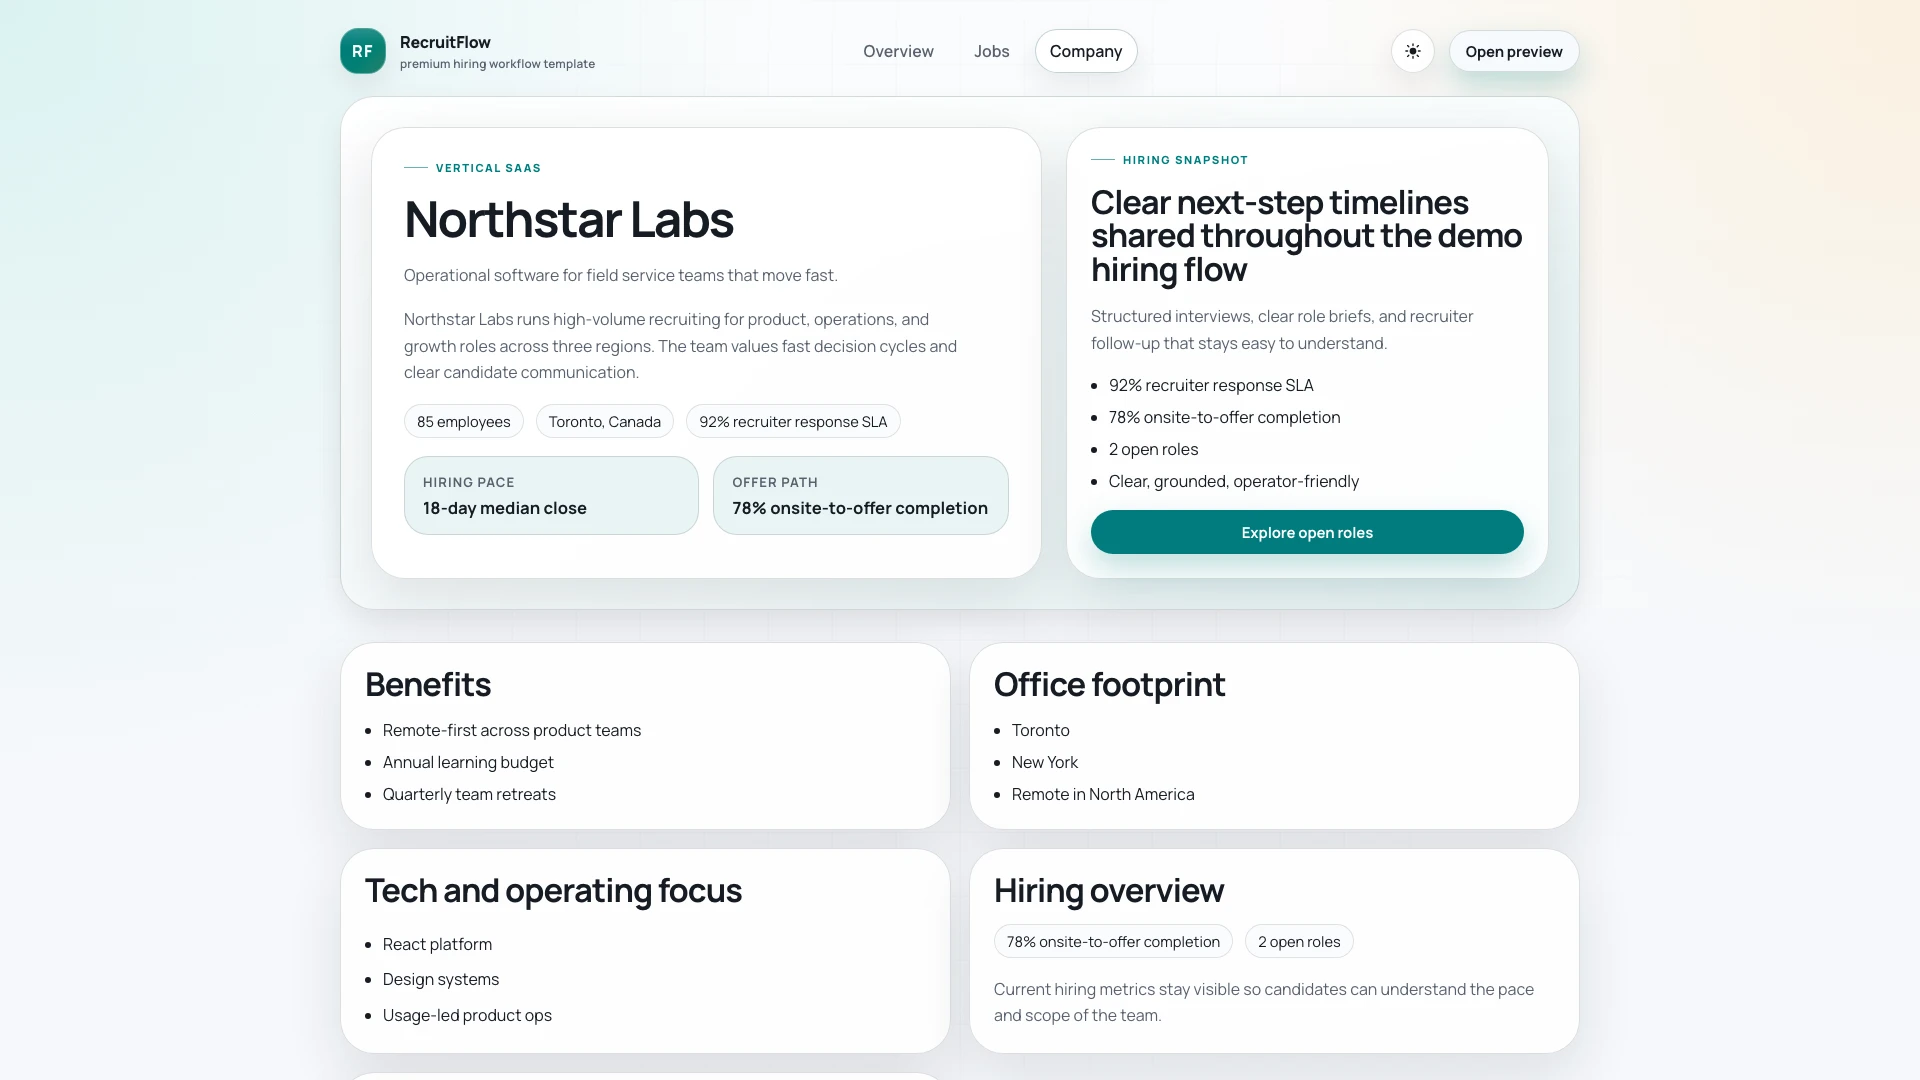Screen dimensions: 1920x1080
Task: Click the Structured interviews, clear role briefs paragraph
Action: coord(1281,329)
